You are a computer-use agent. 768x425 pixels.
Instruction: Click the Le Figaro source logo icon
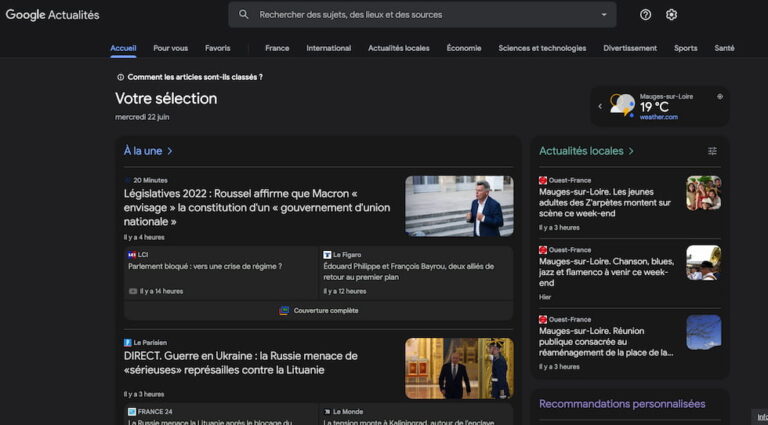pos(327,255)
